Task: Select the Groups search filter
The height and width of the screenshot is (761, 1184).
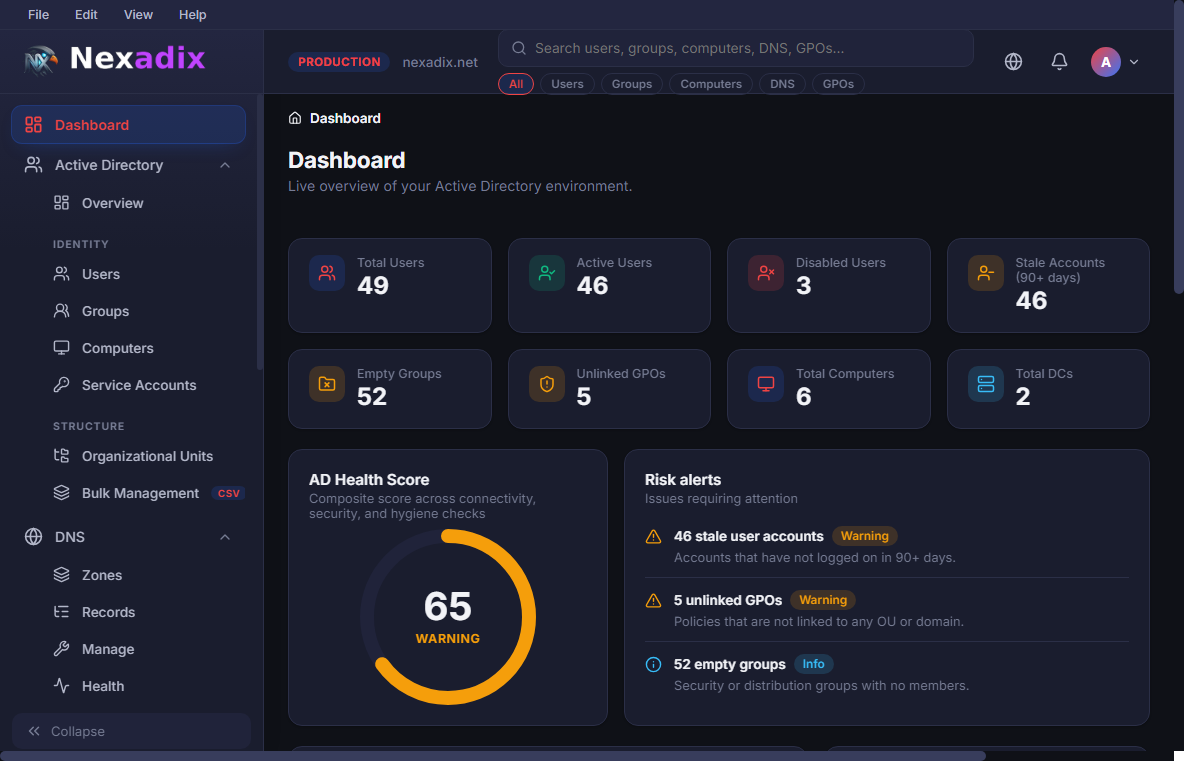Action: (632, 84)
